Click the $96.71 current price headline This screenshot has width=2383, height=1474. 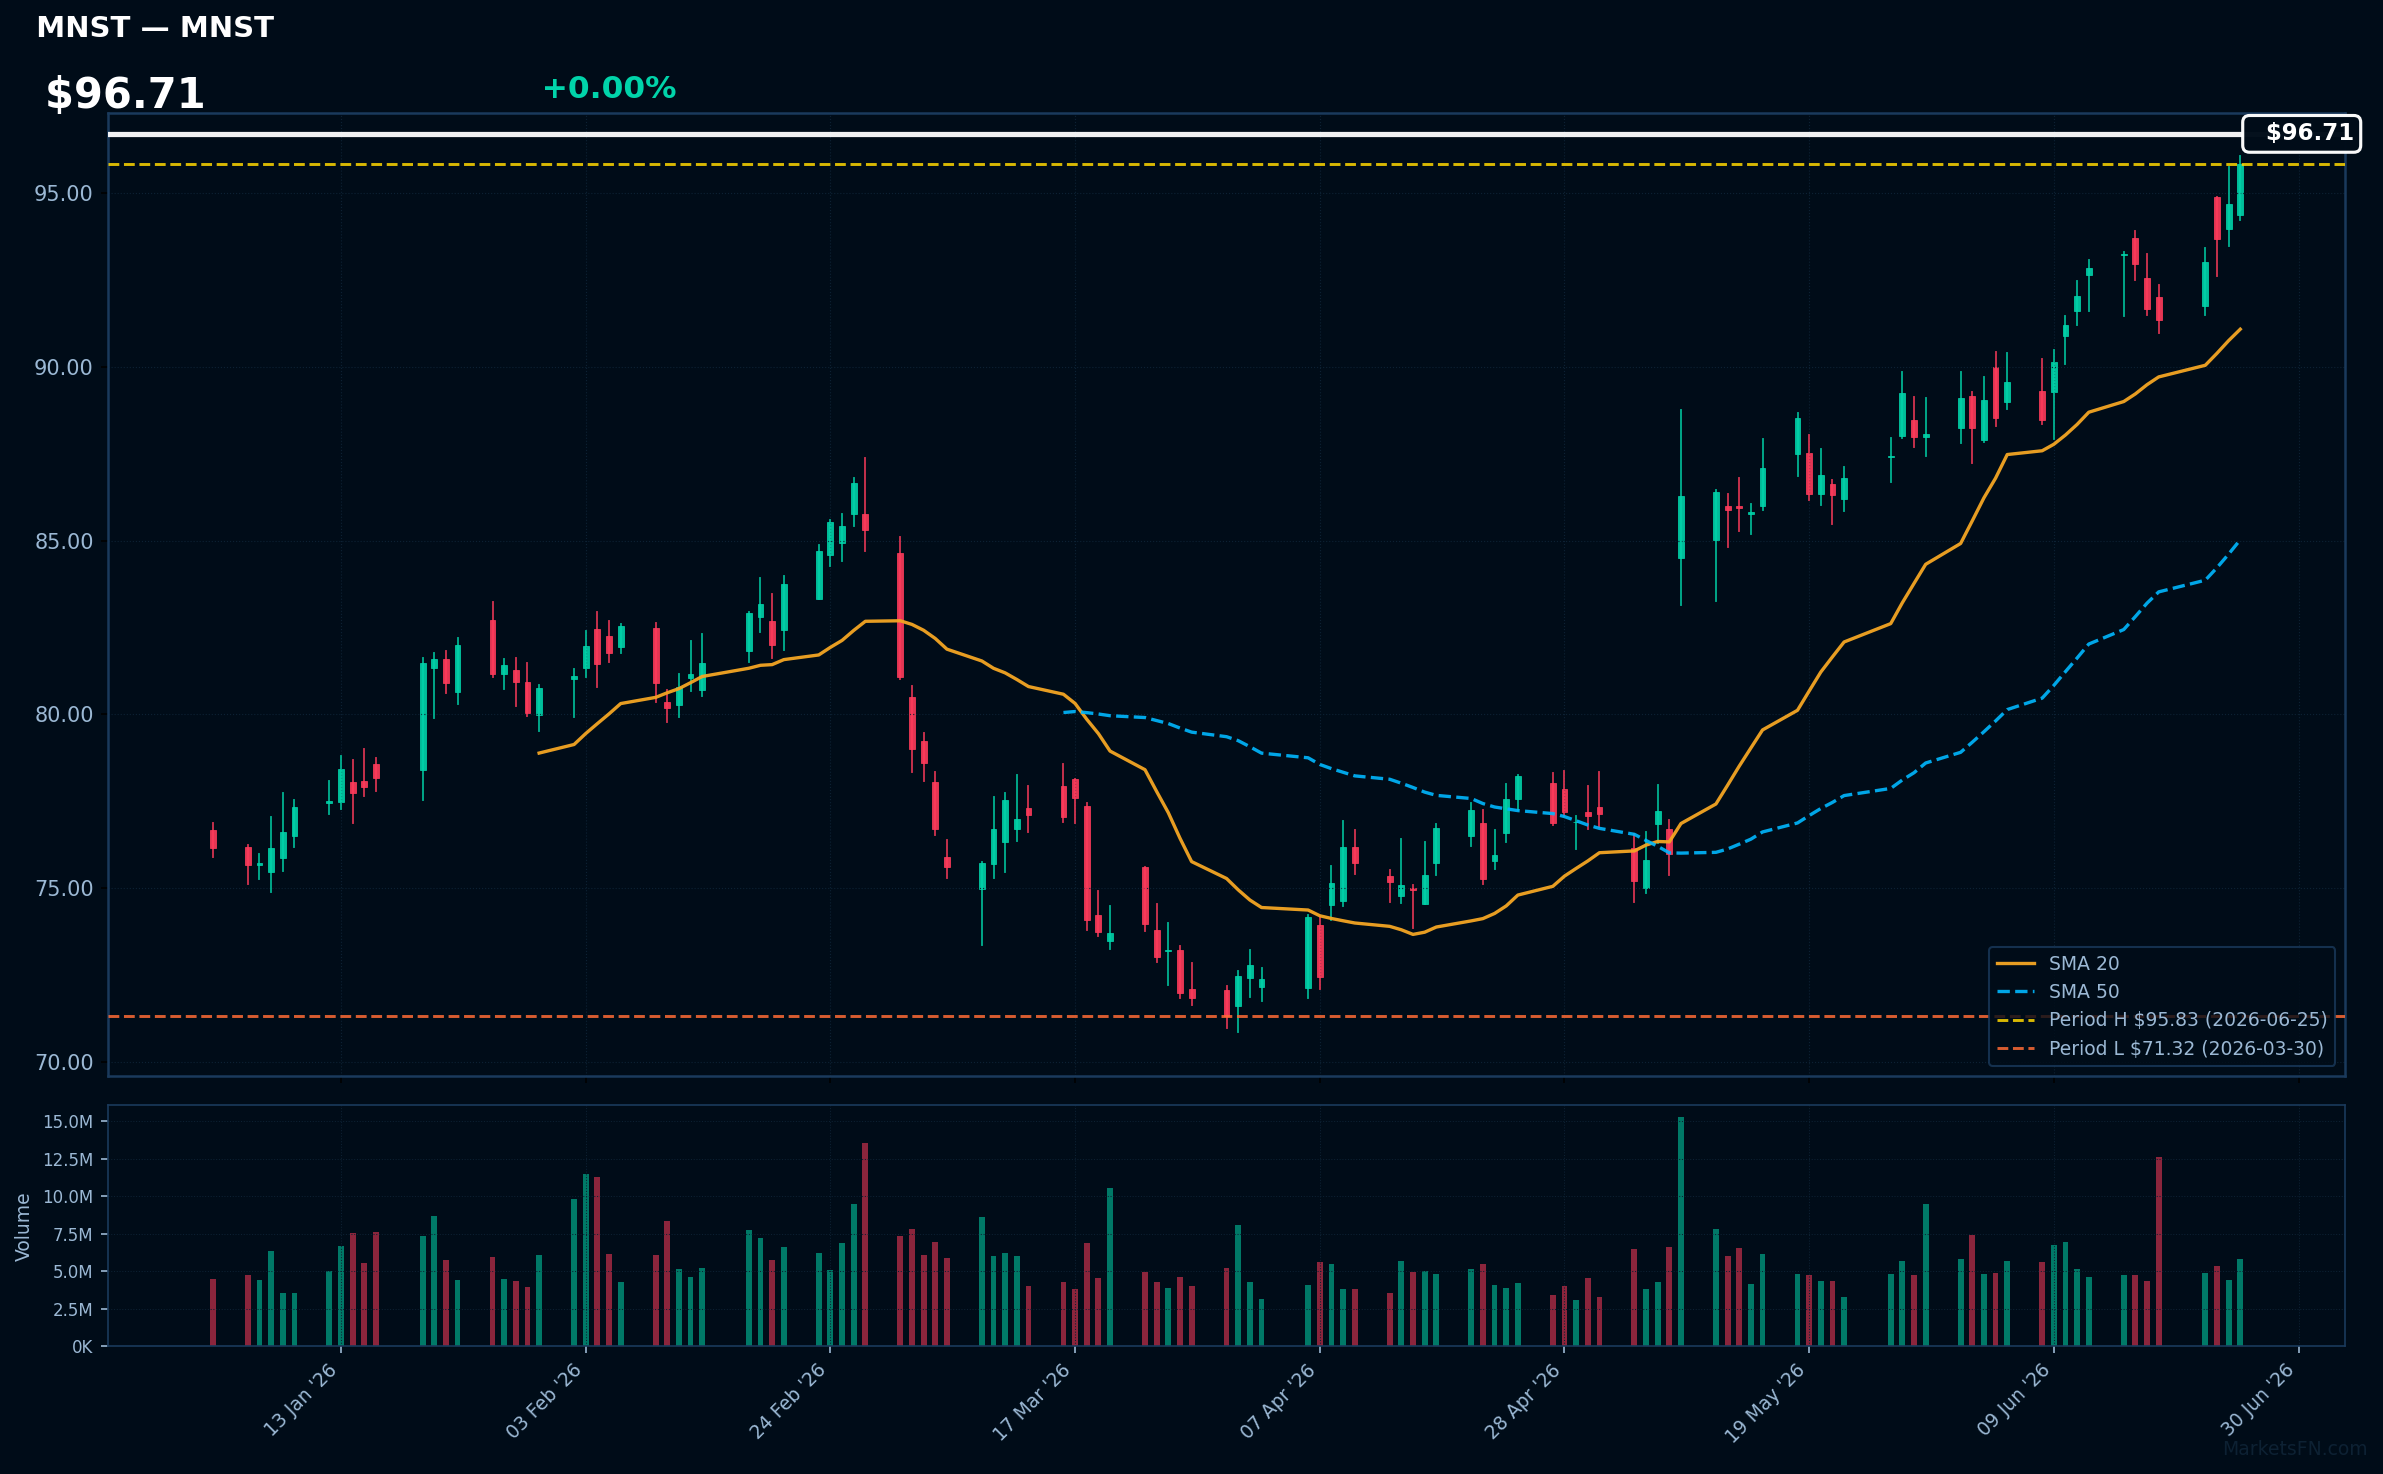(125, 94)
